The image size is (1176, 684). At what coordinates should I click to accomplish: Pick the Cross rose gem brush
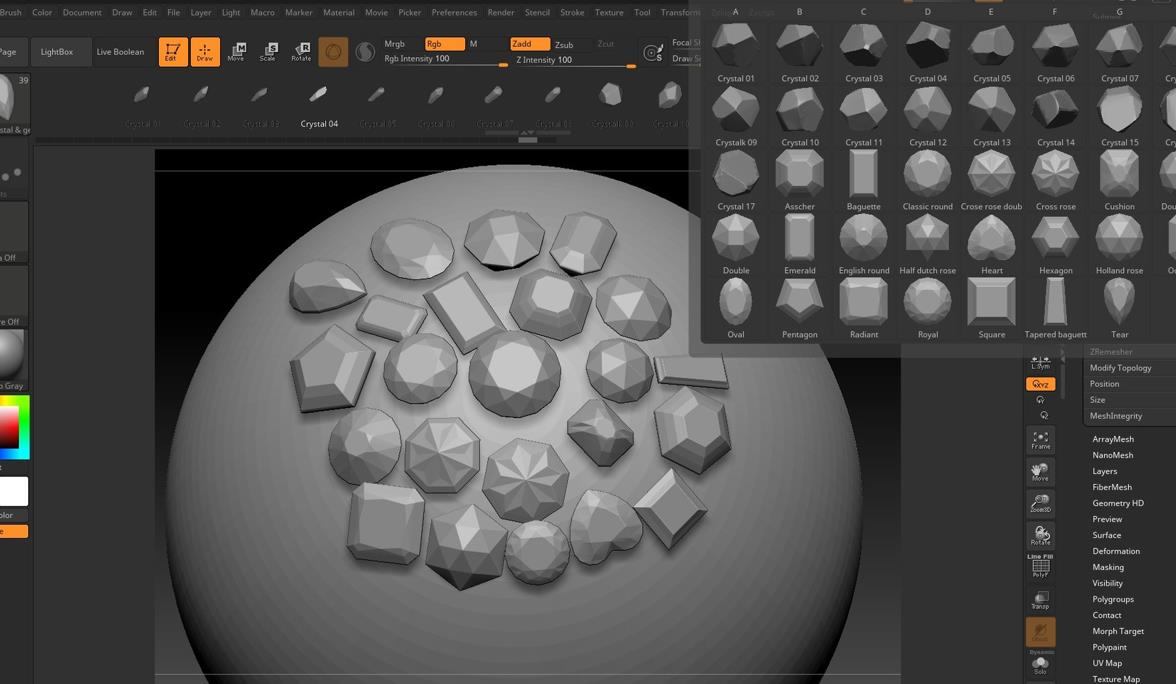click(1055, 180)
